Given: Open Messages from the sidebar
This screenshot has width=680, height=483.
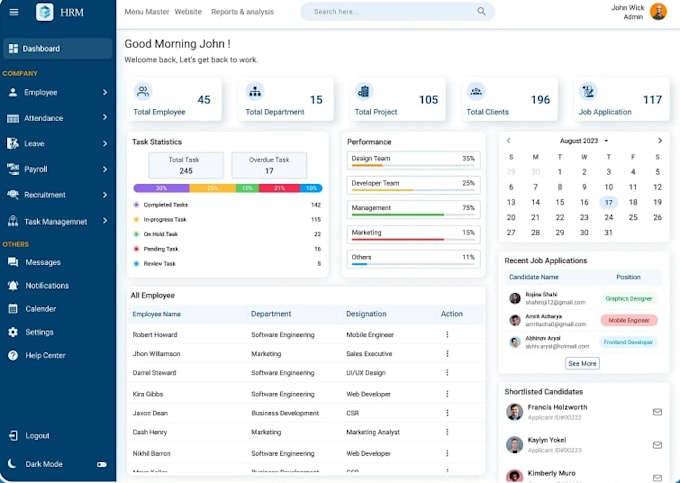Looking at the screenshot, I should 43,262.
